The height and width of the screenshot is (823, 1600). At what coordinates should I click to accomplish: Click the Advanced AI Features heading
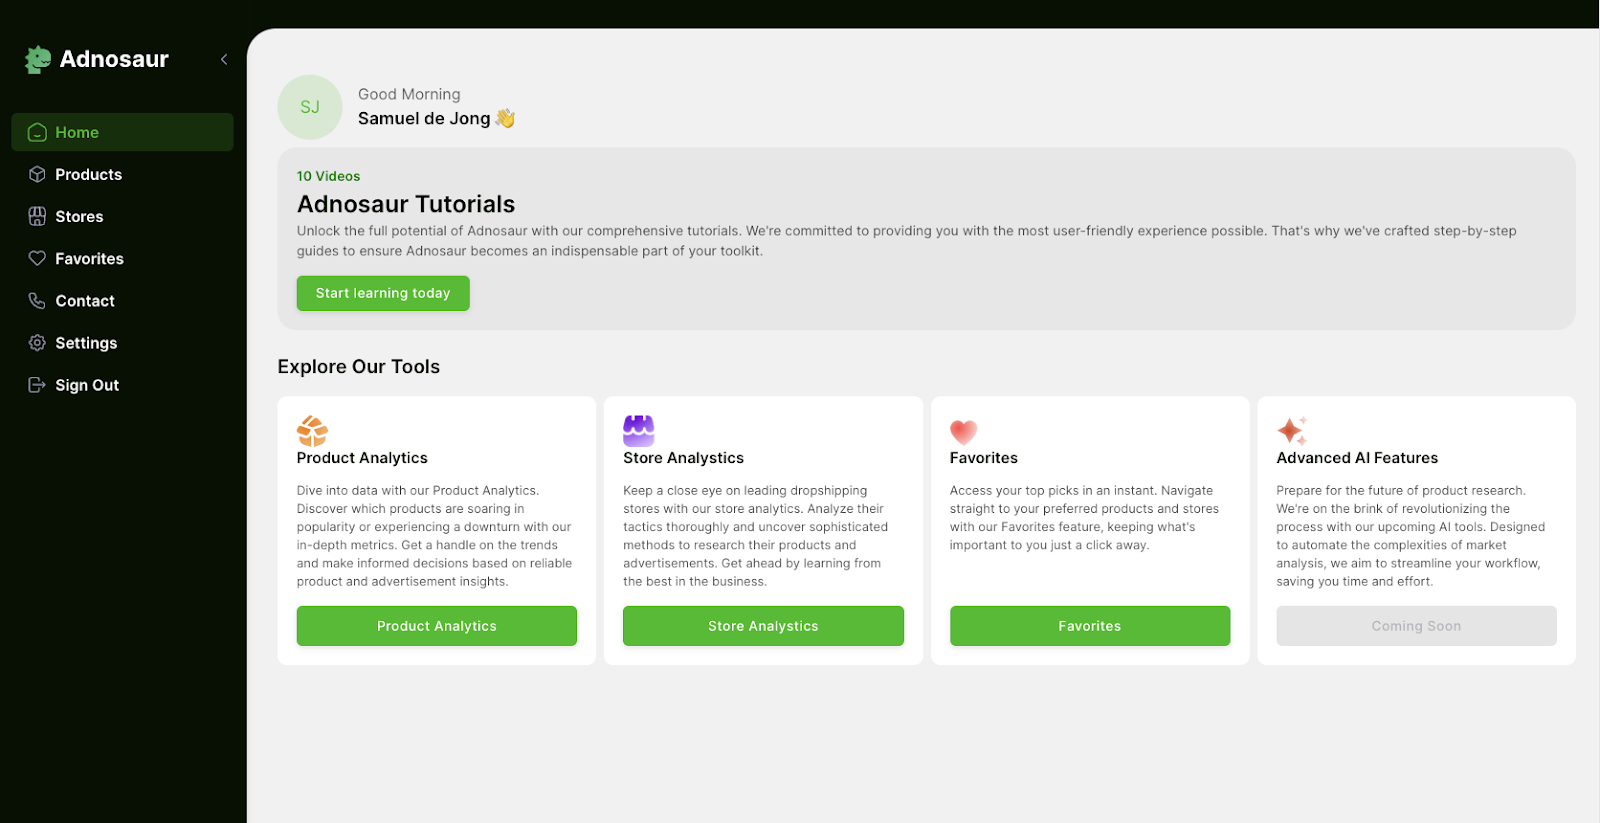pos(1357,458)
